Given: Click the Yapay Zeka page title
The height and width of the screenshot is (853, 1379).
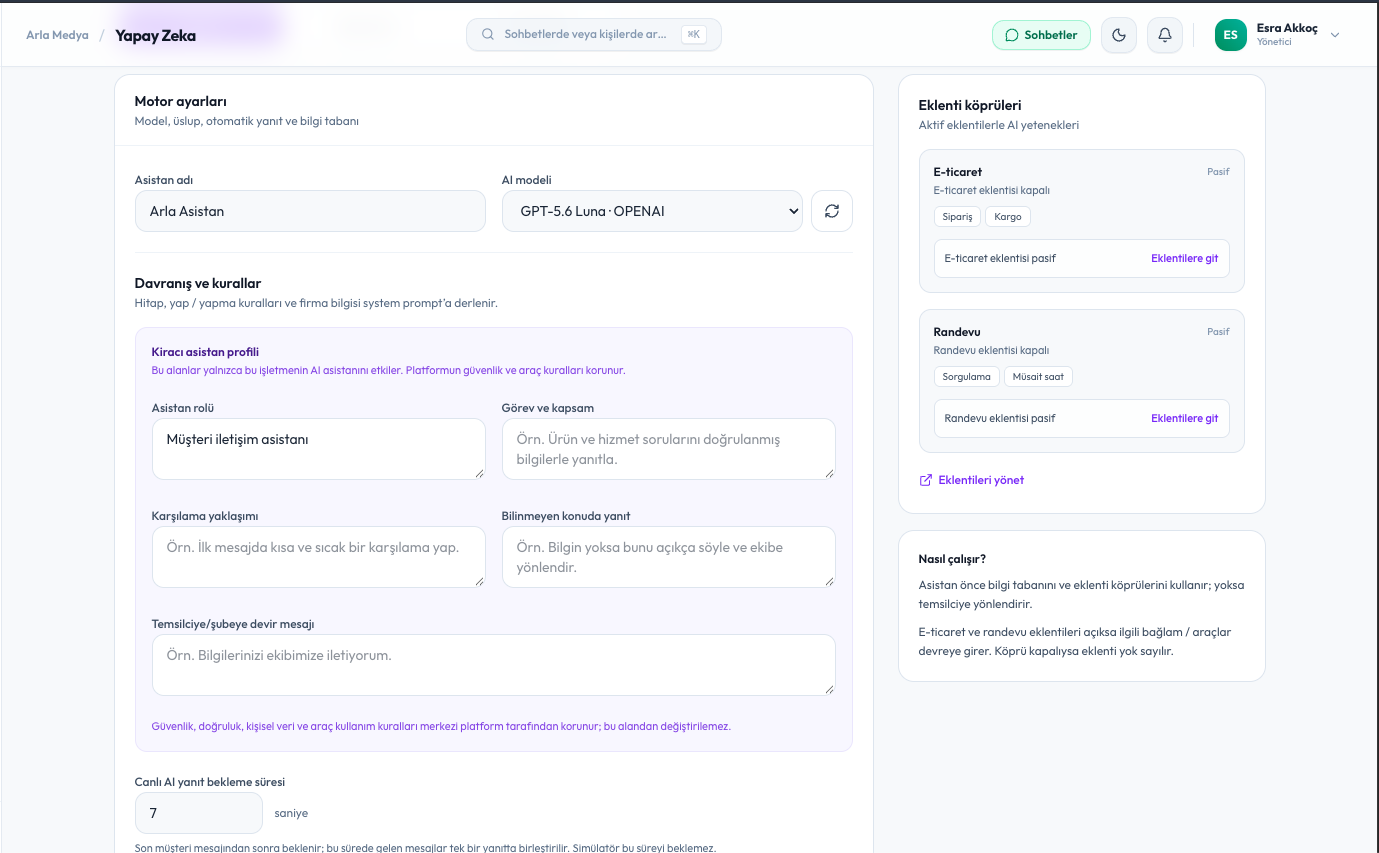Looking at the screenshot, I should click(155, 35).
